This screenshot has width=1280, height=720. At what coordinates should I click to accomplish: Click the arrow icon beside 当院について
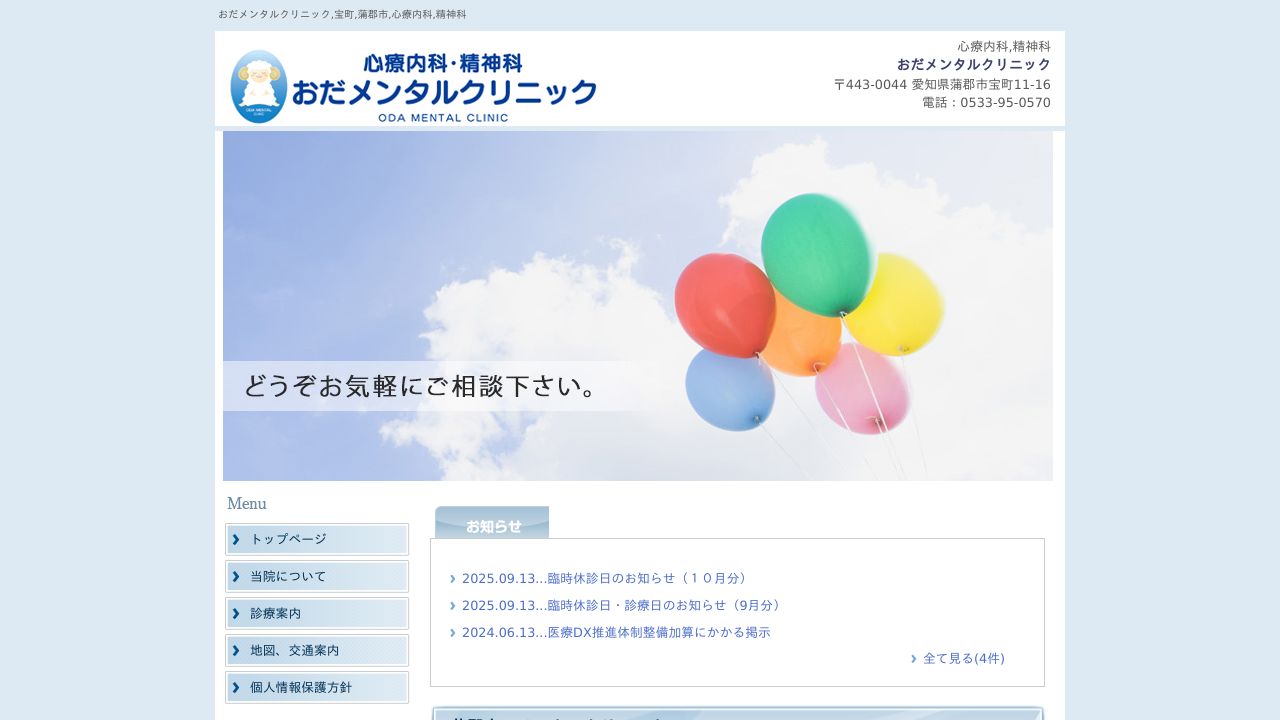click(x=236, y=576)
